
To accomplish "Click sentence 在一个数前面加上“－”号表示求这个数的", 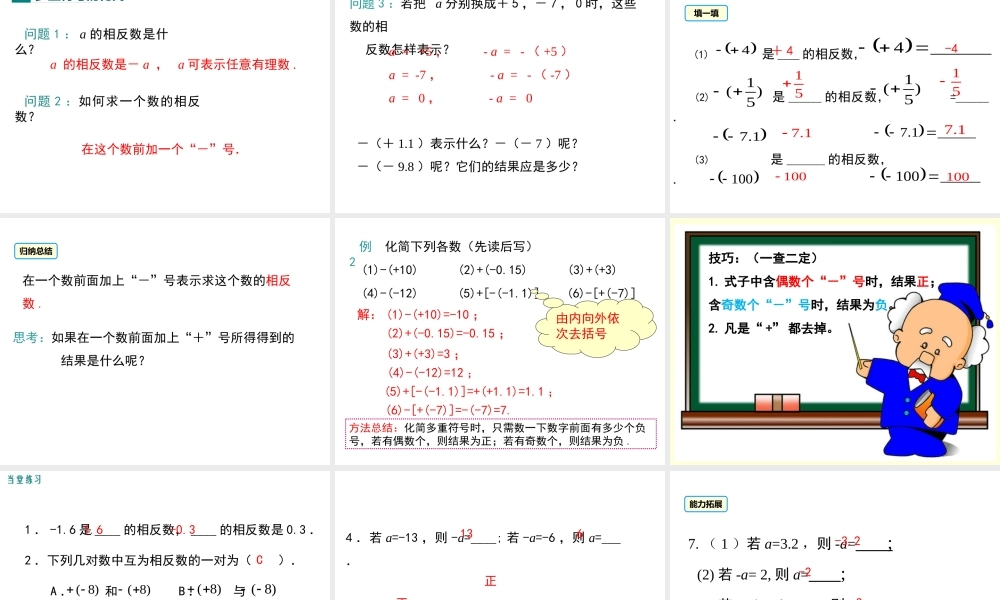I will pos(143,281).
